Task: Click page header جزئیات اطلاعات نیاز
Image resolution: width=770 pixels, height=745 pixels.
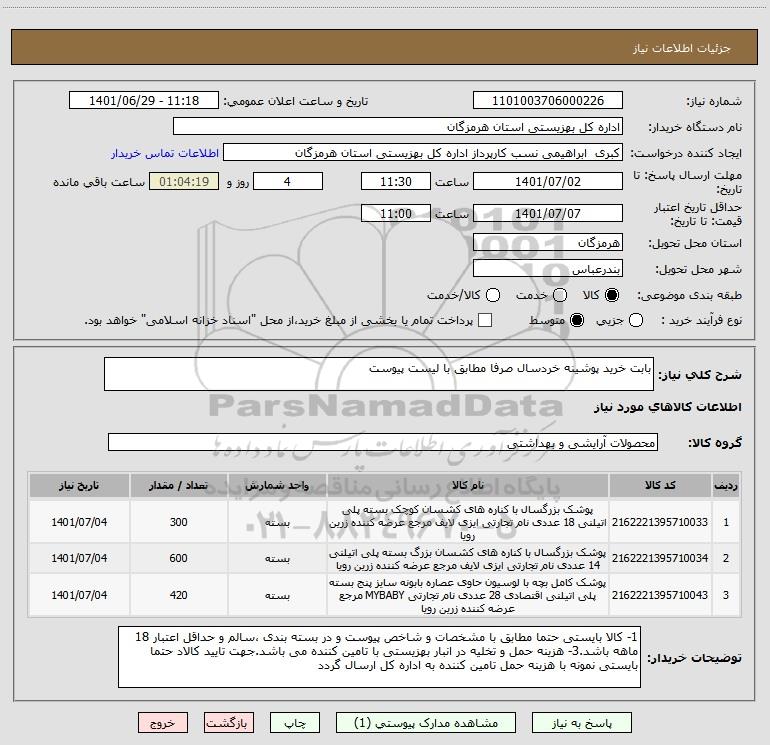Action: pos(681,48)
